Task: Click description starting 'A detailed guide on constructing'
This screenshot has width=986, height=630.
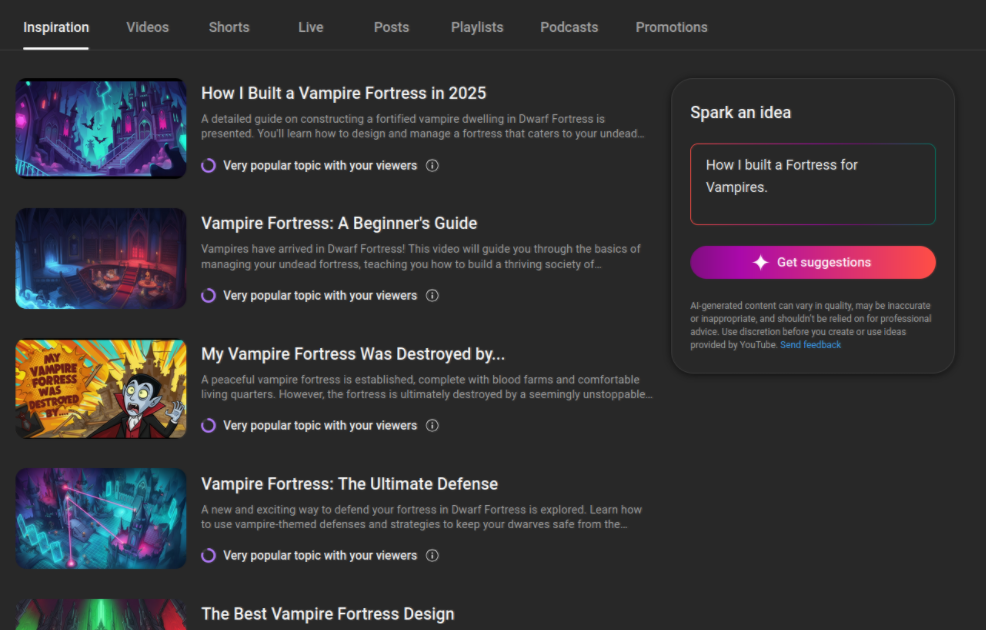Action: pyautogui.click(x=423, y=126)
